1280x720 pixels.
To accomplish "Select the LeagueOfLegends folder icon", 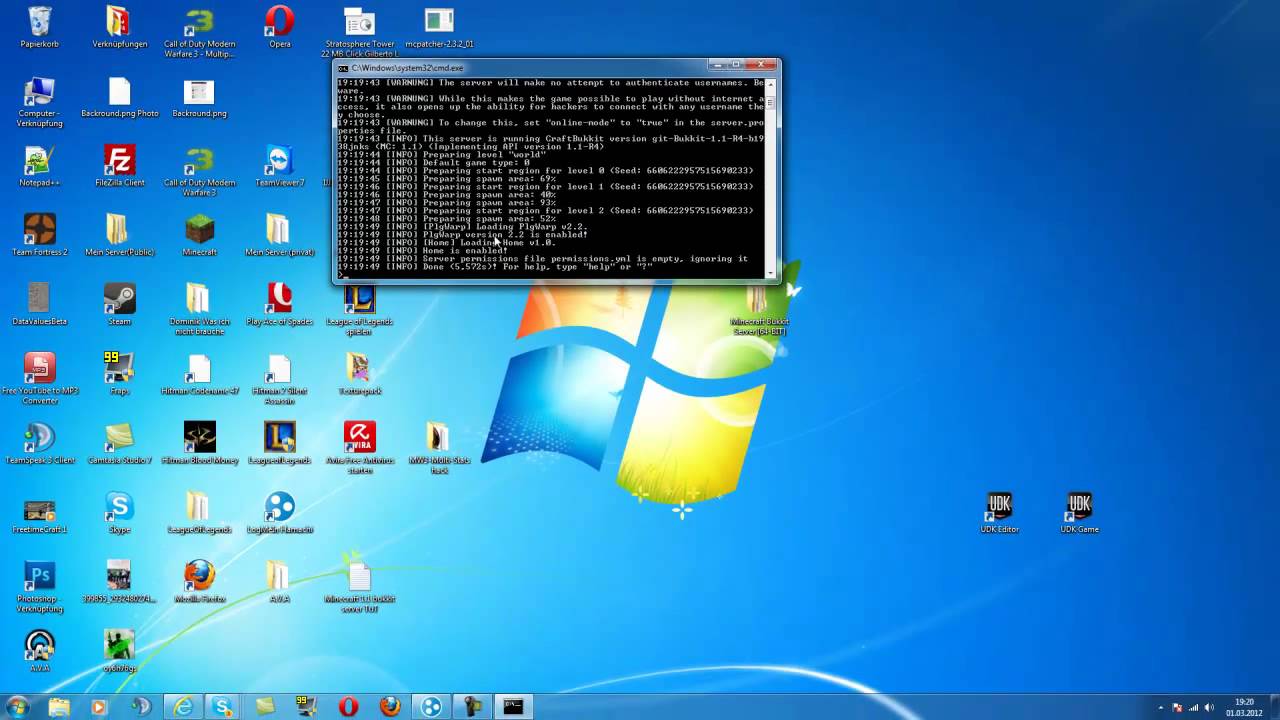I will click(x=199, y=513).
